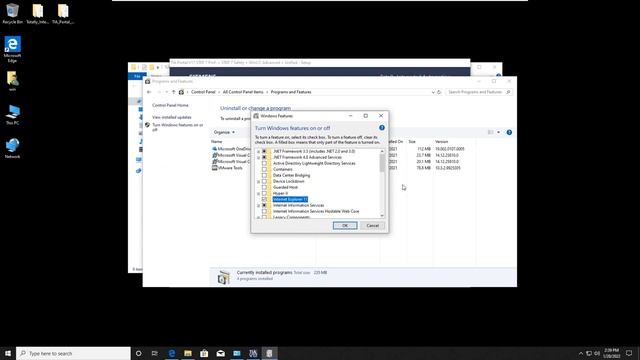The width and height of the screenshot is (640, 360).
Task: Sort programs by Size column header
Action: pos(412,142)
